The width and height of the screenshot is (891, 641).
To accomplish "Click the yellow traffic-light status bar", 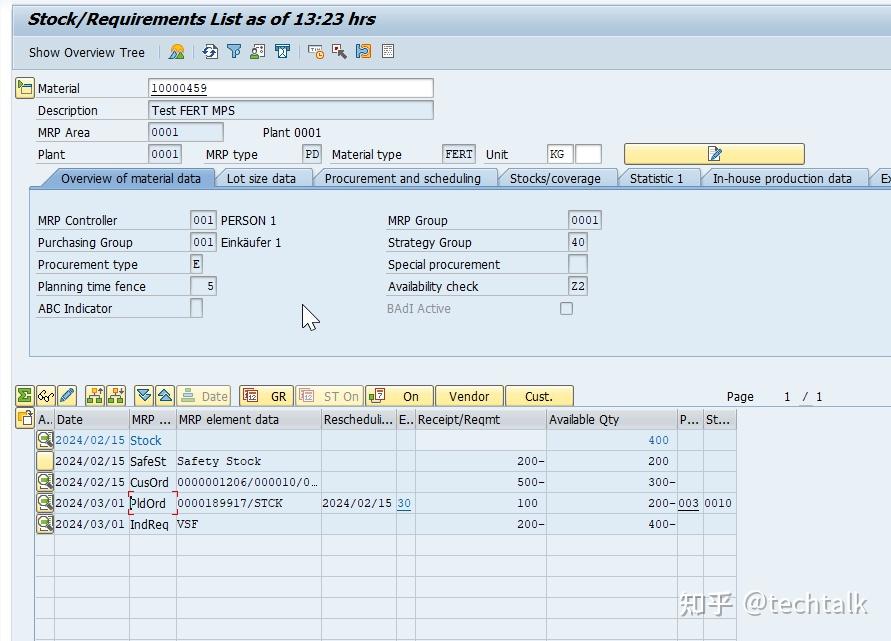I will pyautogui.click(x=715, y=154).
